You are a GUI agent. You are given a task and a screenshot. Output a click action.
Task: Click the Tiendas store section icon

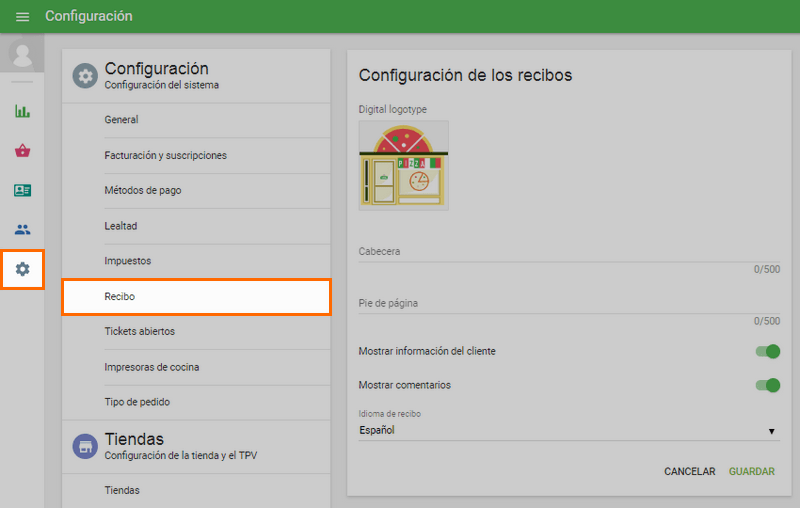tap(85, 446)
